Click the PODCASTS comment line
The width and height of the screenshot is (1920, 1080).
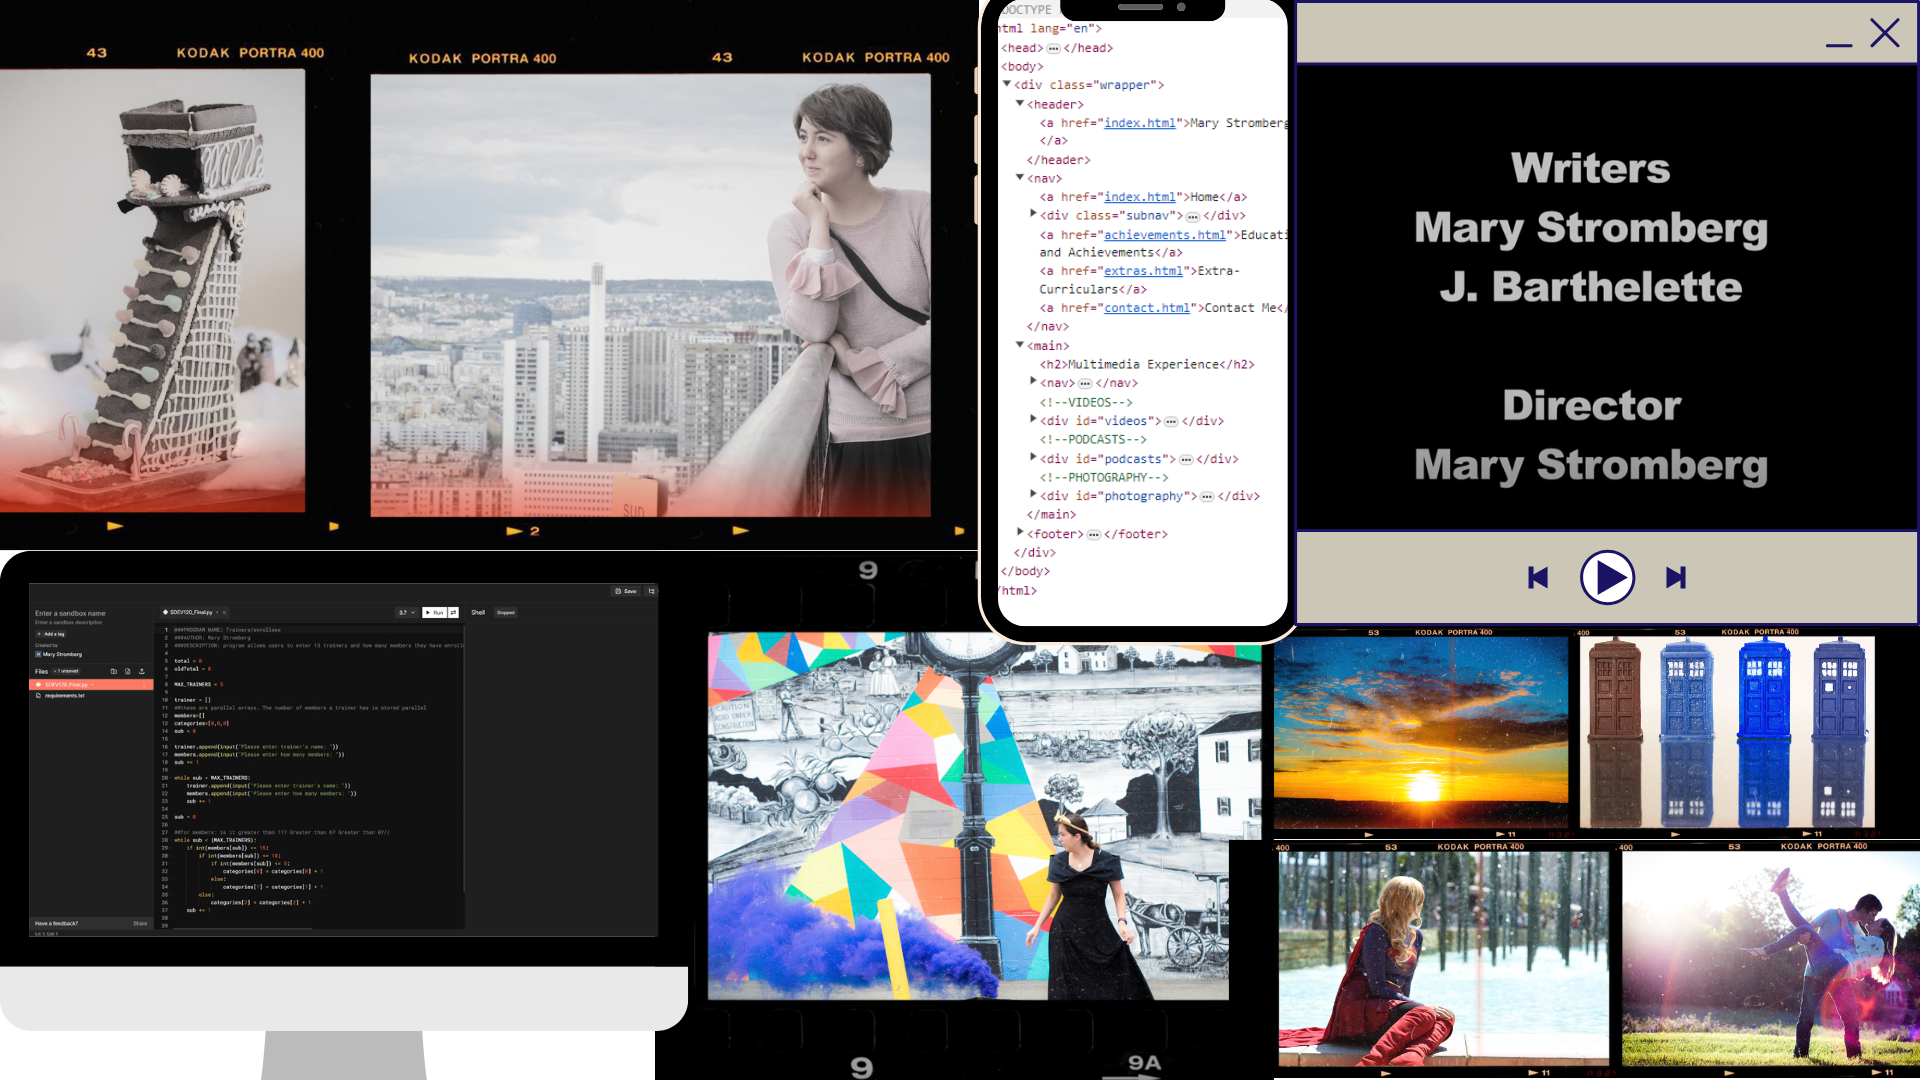1093,439
